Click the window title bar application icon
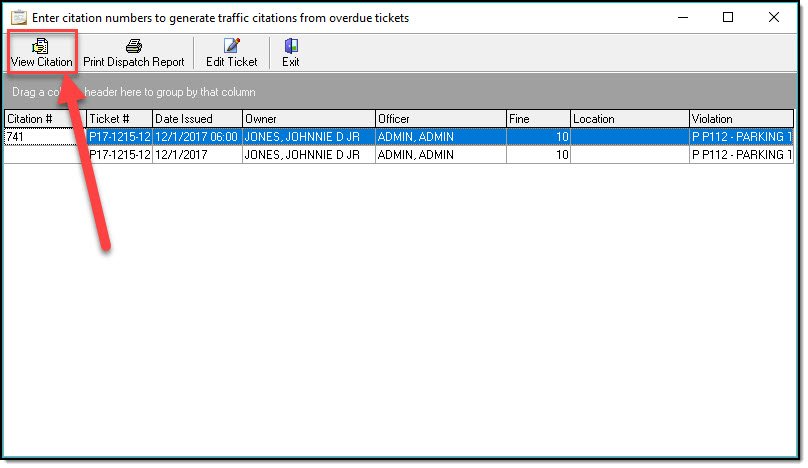 tap(19, 18)
